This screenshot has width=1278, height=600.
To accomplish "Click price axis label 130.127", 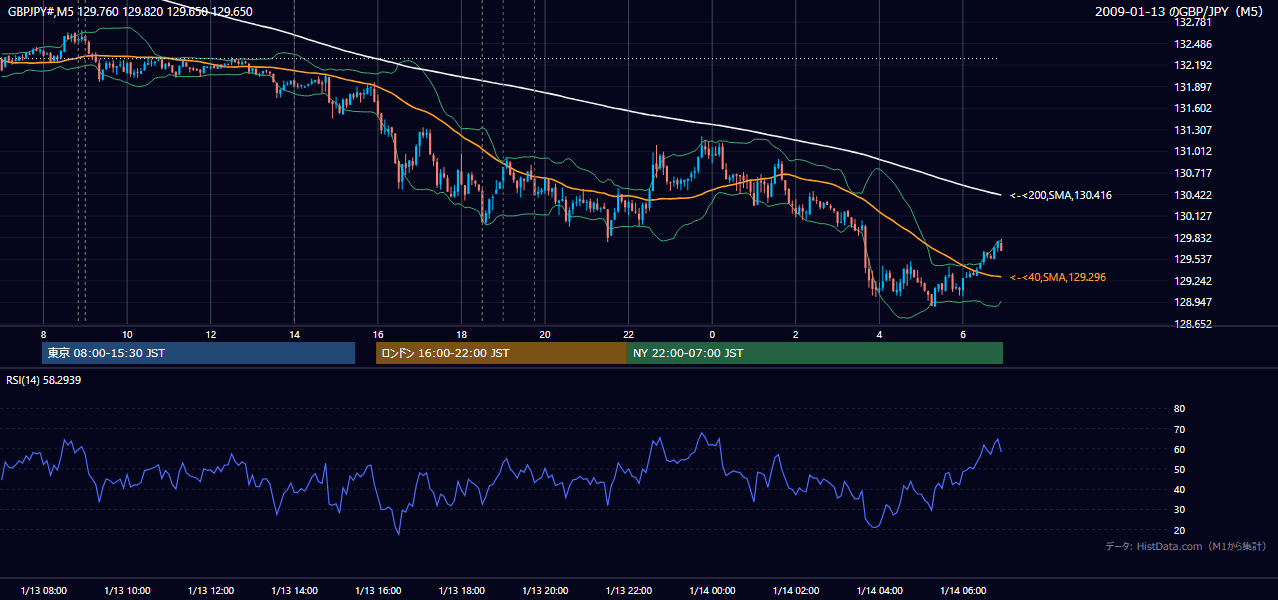I will point(1192,216).
